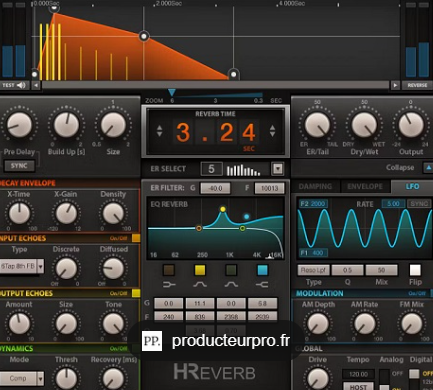
Task: Click the bell filter icon under yellow band
Action: pos(200,284)
